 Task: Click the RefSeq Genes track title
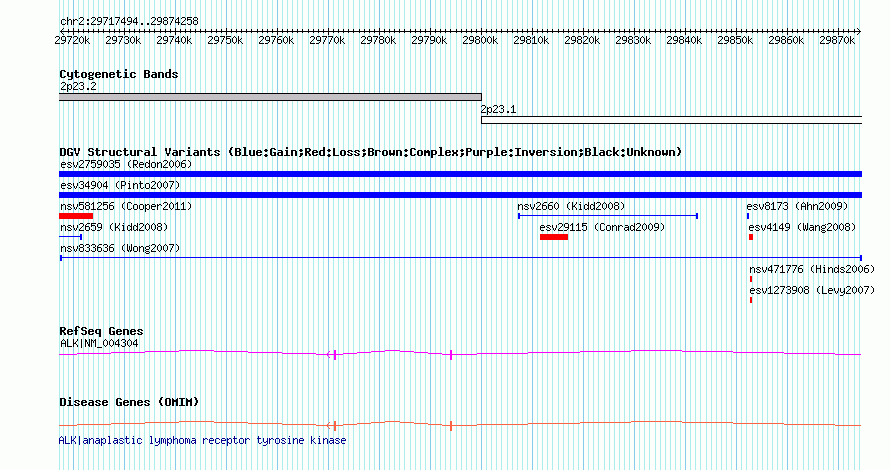tap(101, 331)
